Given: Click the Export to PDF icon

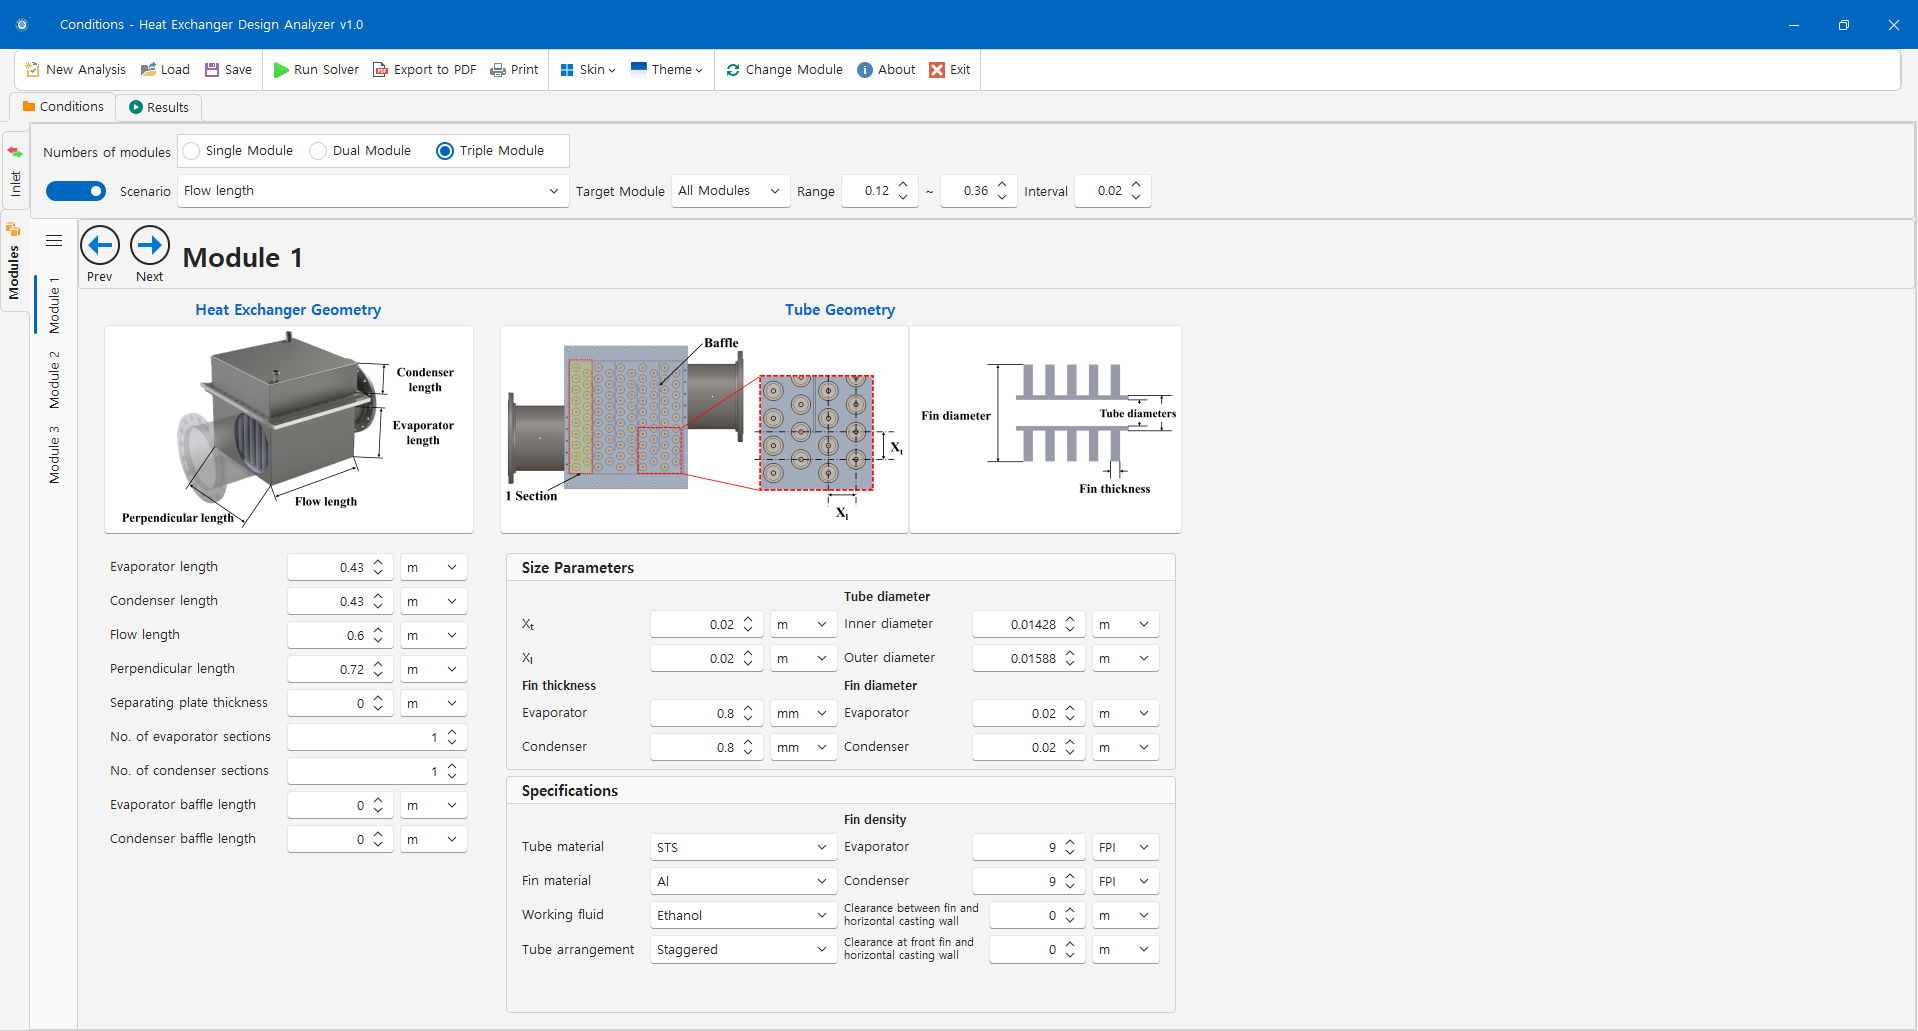Looking at the screenshot, I should coord(380,70).
